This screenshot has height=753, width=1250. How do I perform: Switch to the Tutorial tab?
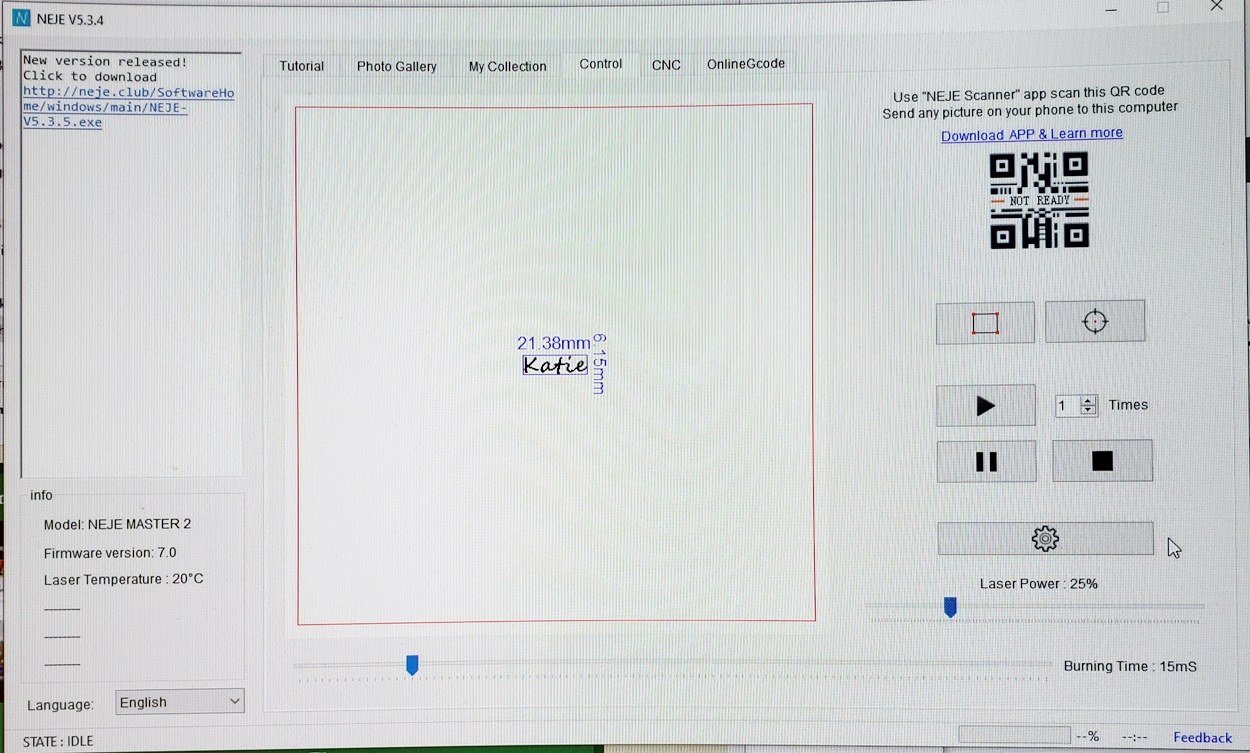[x=301, y=66]
